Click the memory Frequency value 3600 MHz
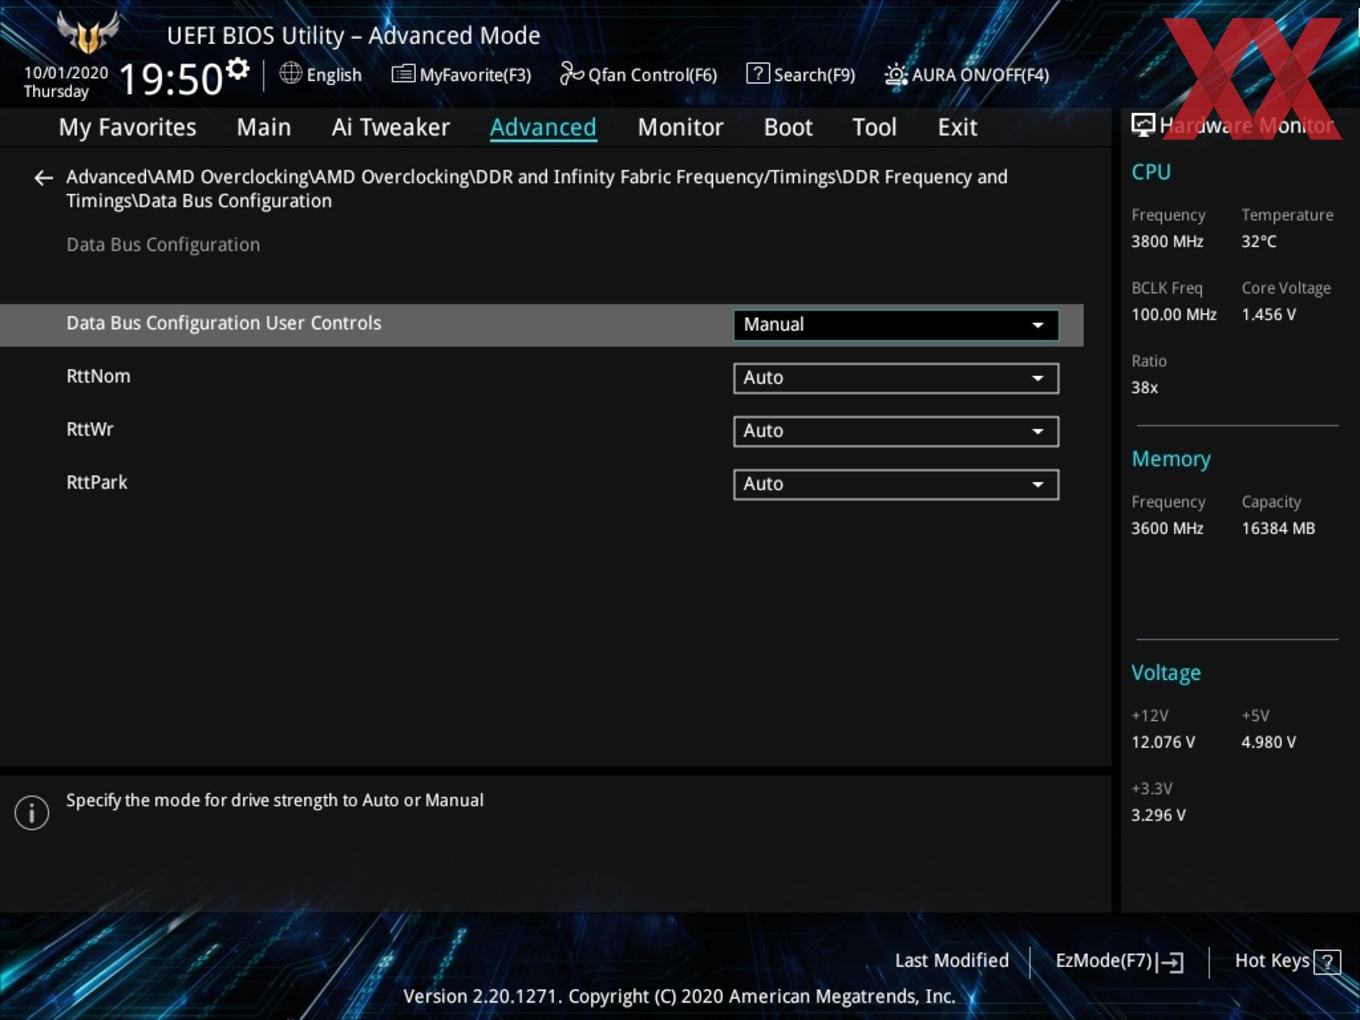The width and height of the screenshot is (1360, 1020). [x=1167, y=528]
